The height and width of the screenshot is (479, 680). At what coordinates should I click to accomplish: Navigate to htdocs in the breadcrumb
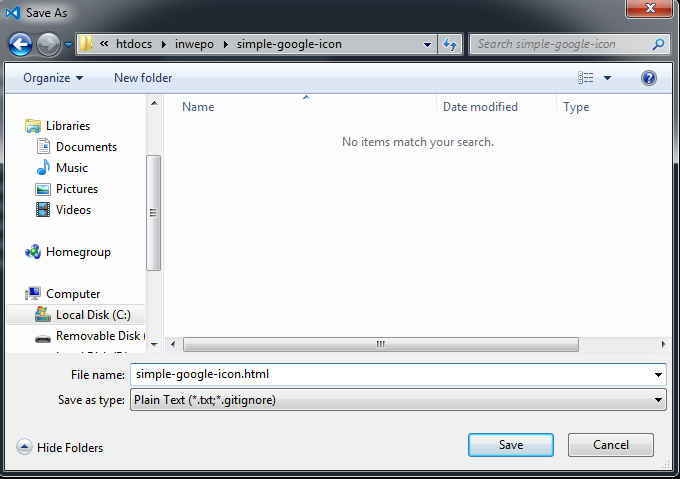pyautogui.click(x=134, y=44)
